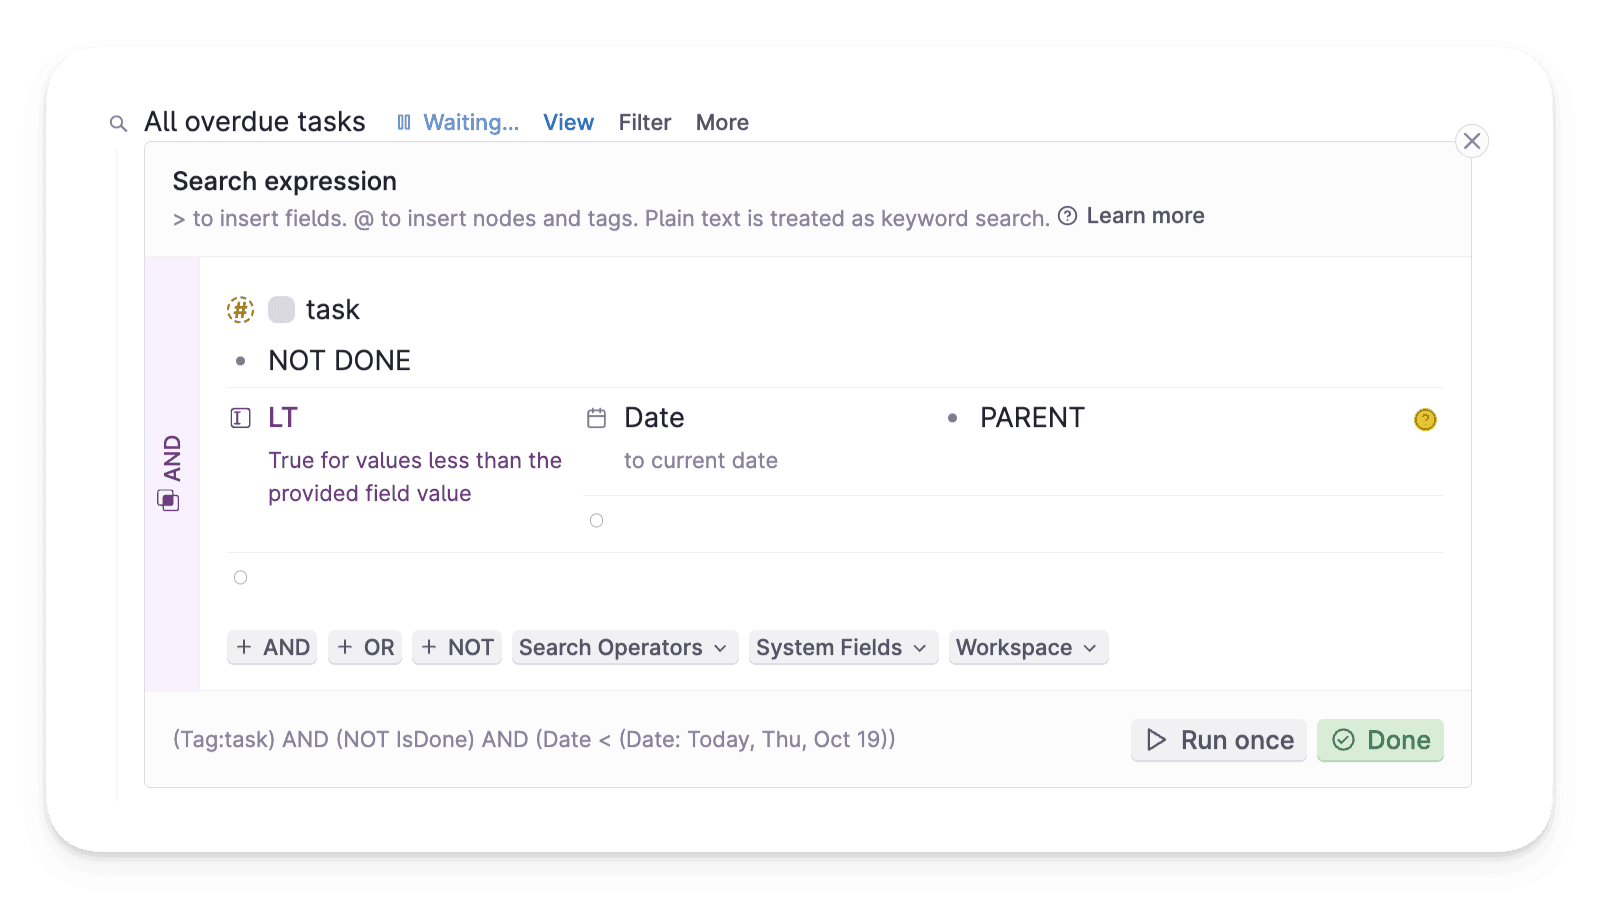This screenshot has height=899, width=1599.
Task: Click the query summary text at bottom
Action: [x=534, y=740]
